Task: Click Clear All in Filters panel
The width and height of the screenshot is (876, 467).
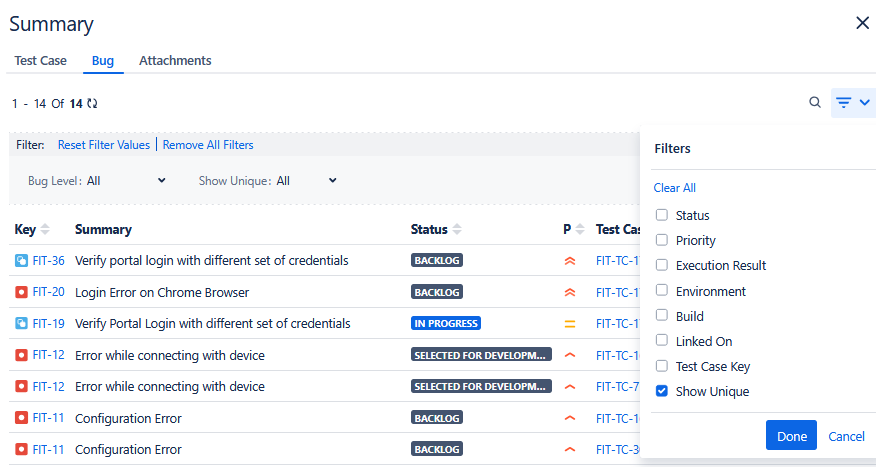Action: 674,188
